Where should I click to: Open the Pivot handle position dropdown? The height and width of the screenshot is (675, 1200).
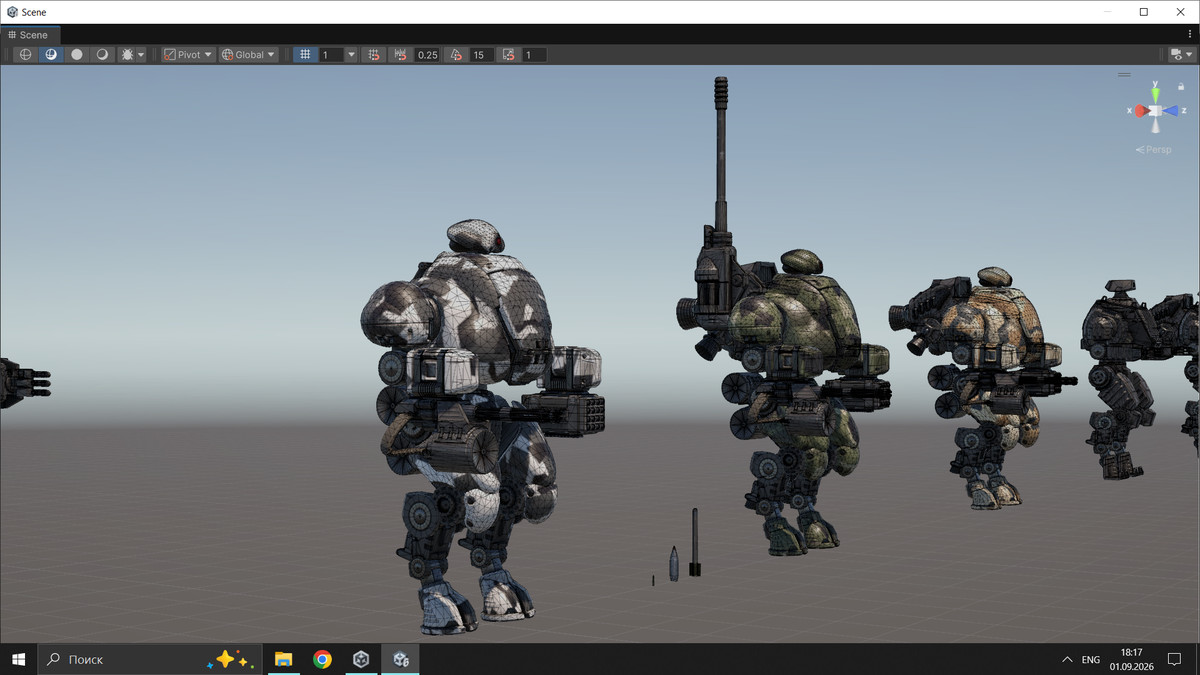pos(188,55)
